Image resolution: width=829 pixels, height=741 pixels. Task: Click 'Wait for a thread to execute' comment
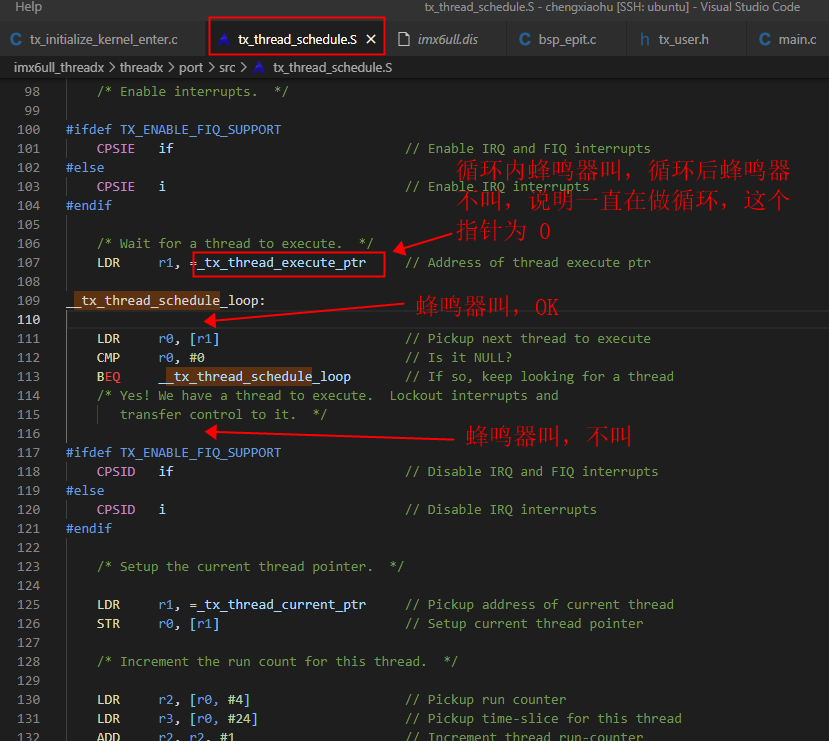(x=235, y=244)
